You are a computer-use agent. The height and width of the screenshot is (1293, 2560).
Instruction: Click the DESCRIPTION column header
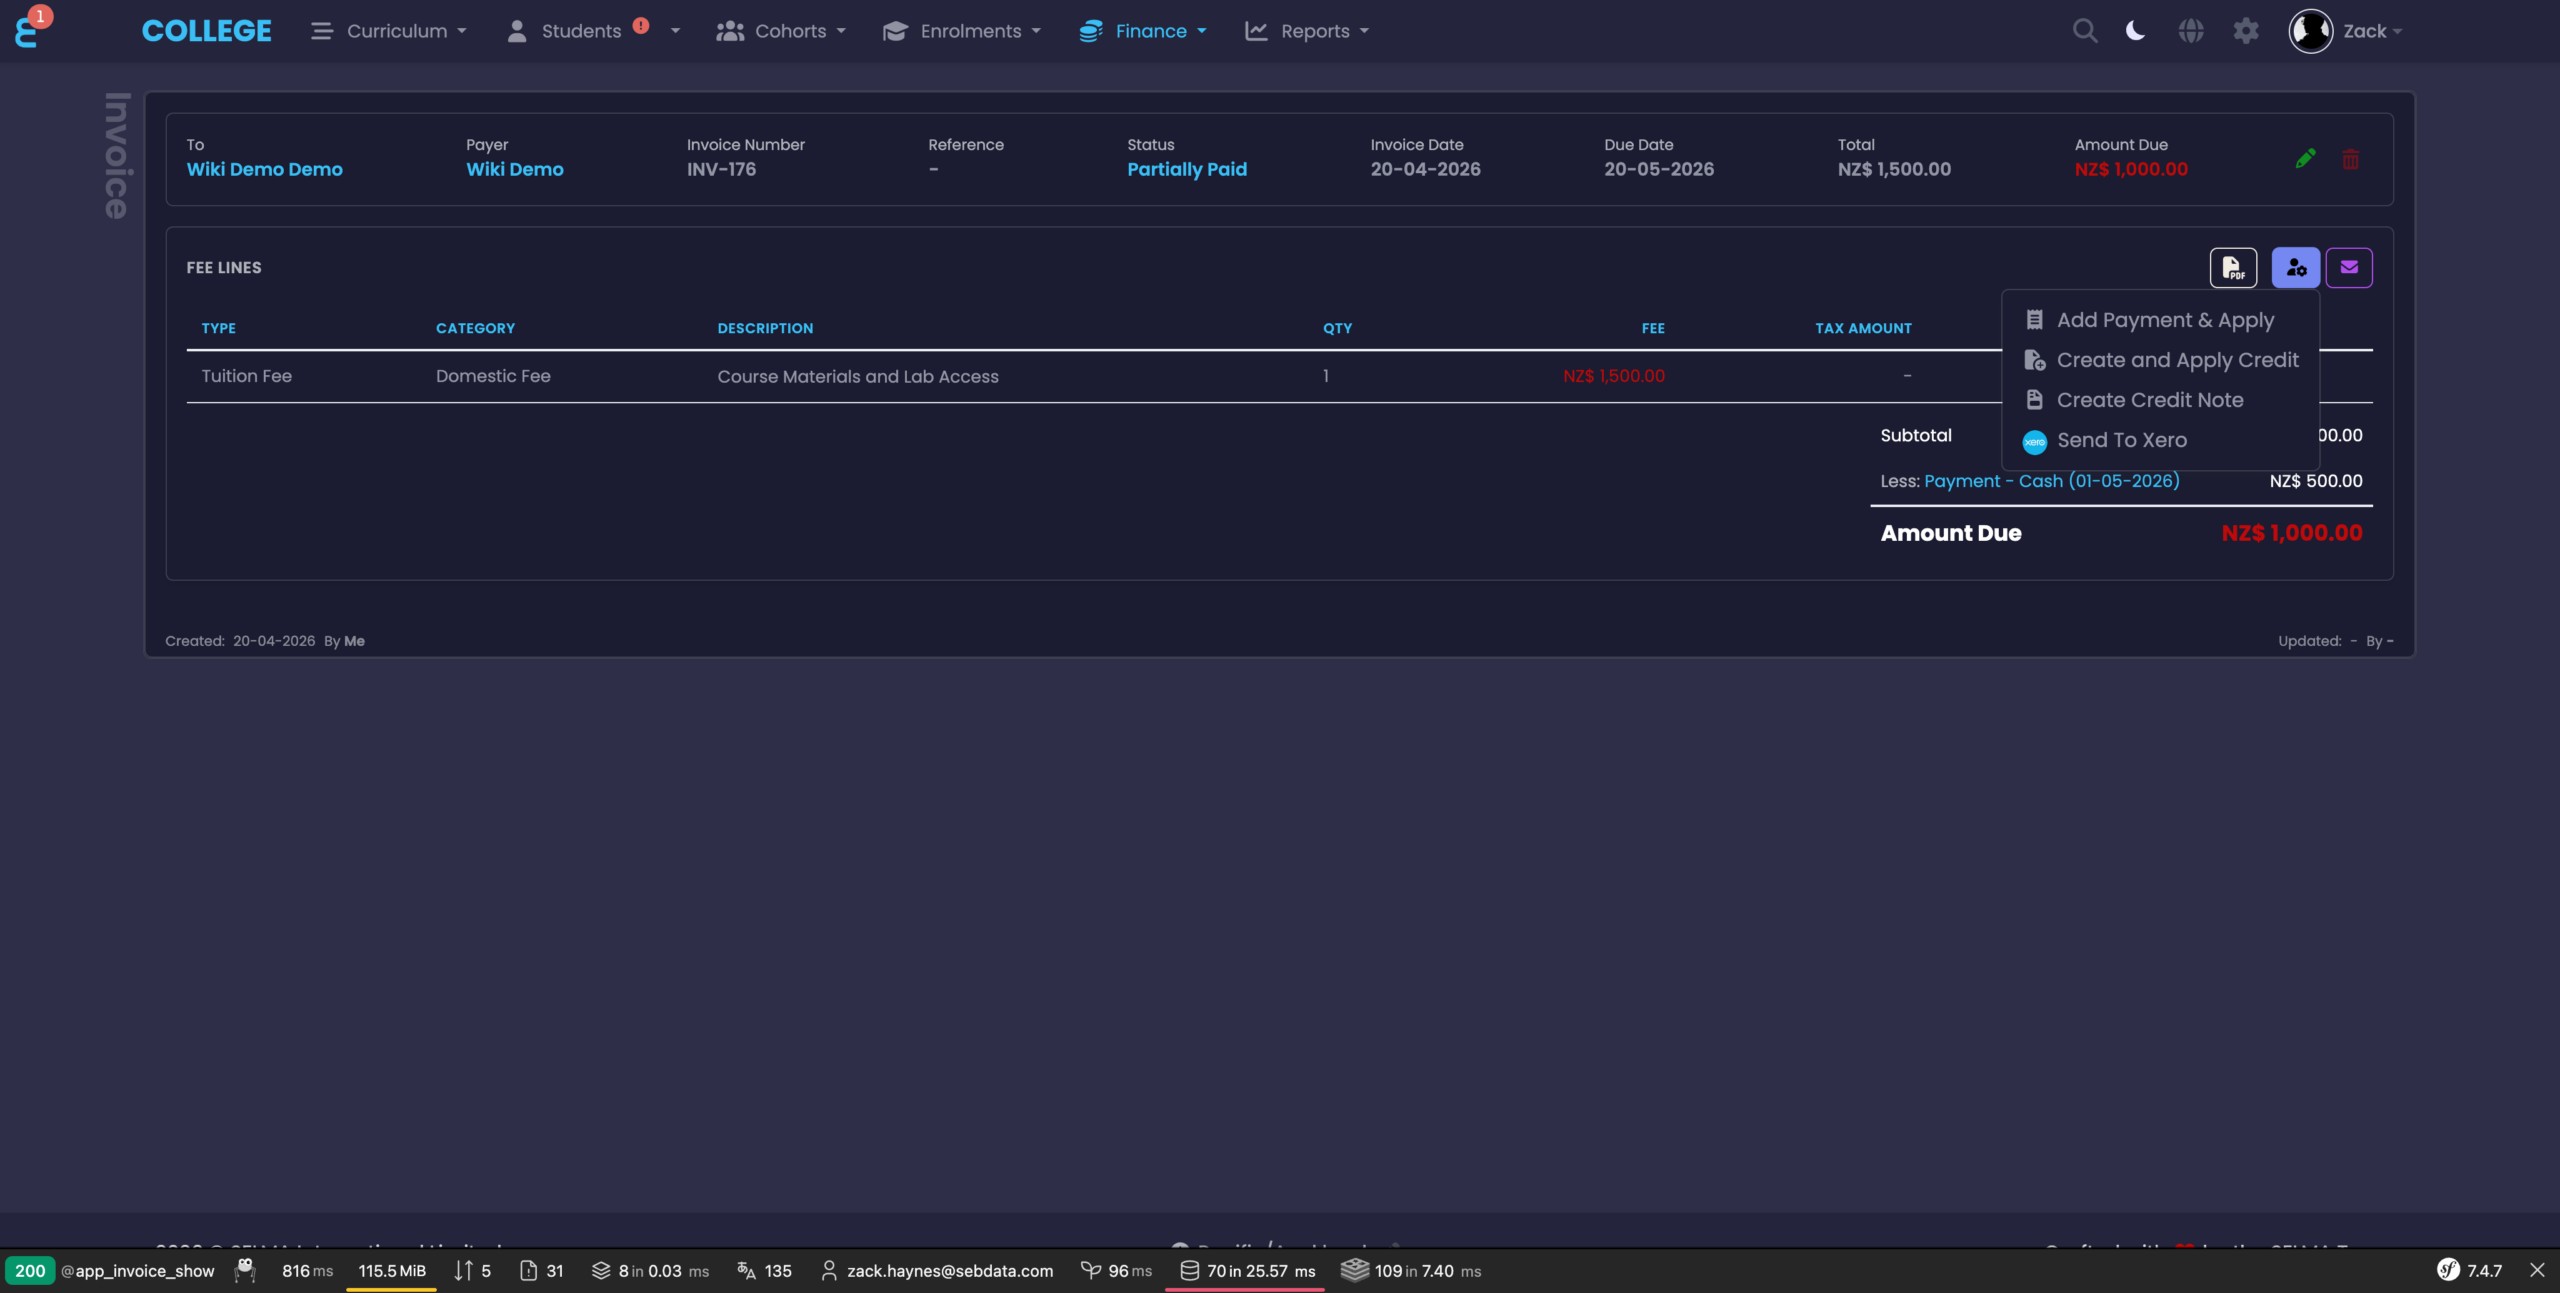(x=765, y=328)
